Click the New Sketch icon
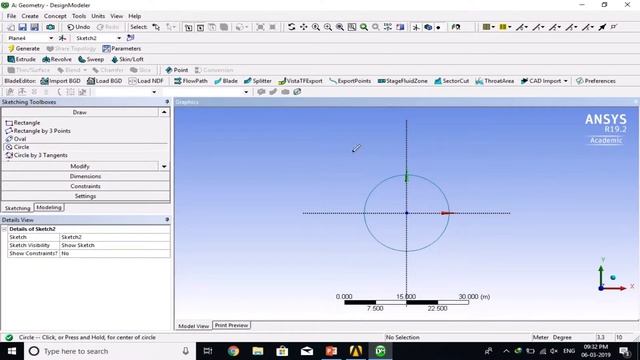 131,38
